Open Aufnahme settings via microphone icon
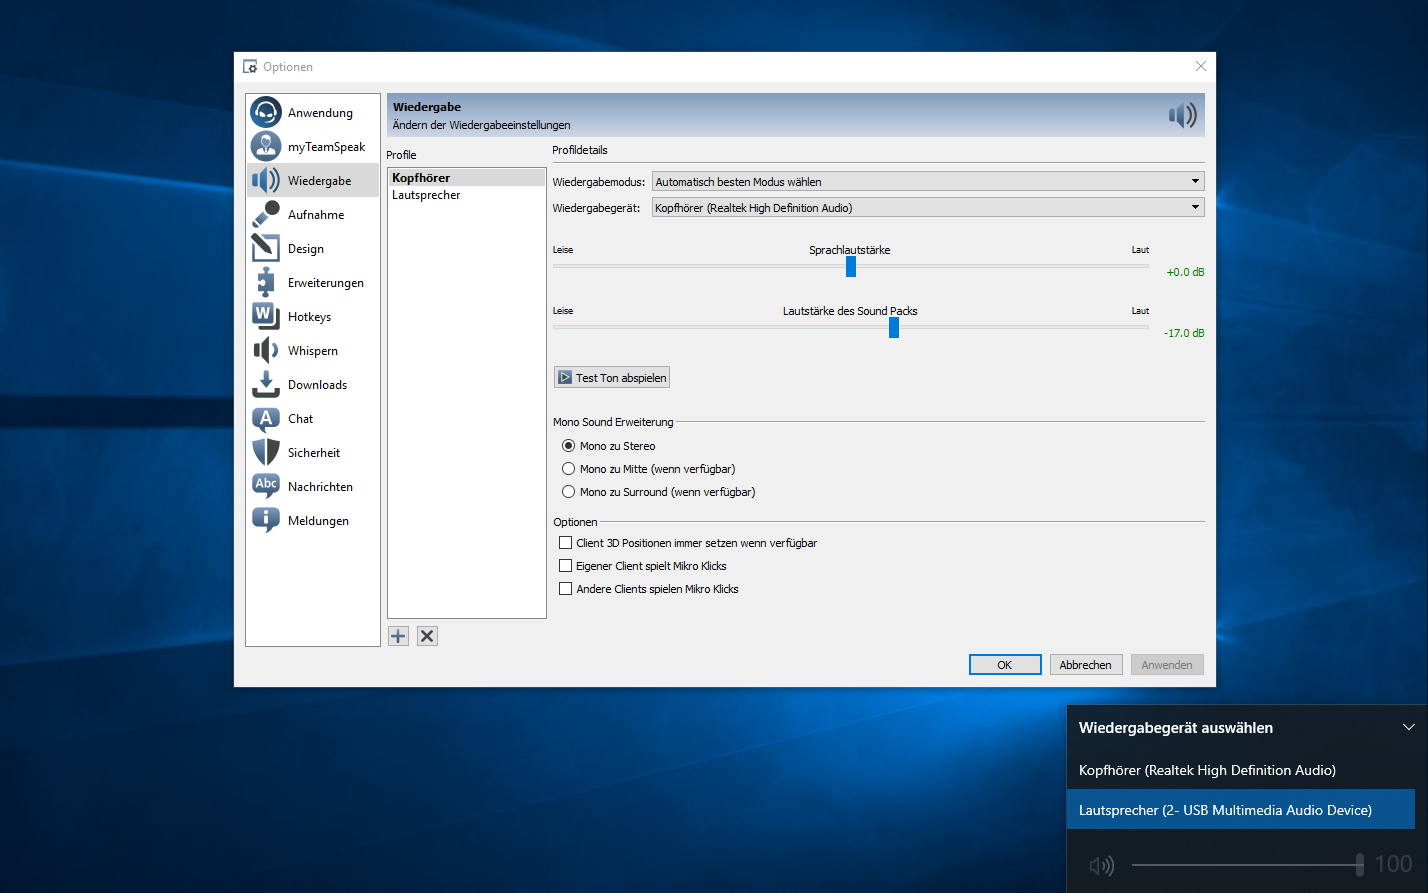Image resolution: width=1428 pixels, height=893 pixels. [265, 214]
